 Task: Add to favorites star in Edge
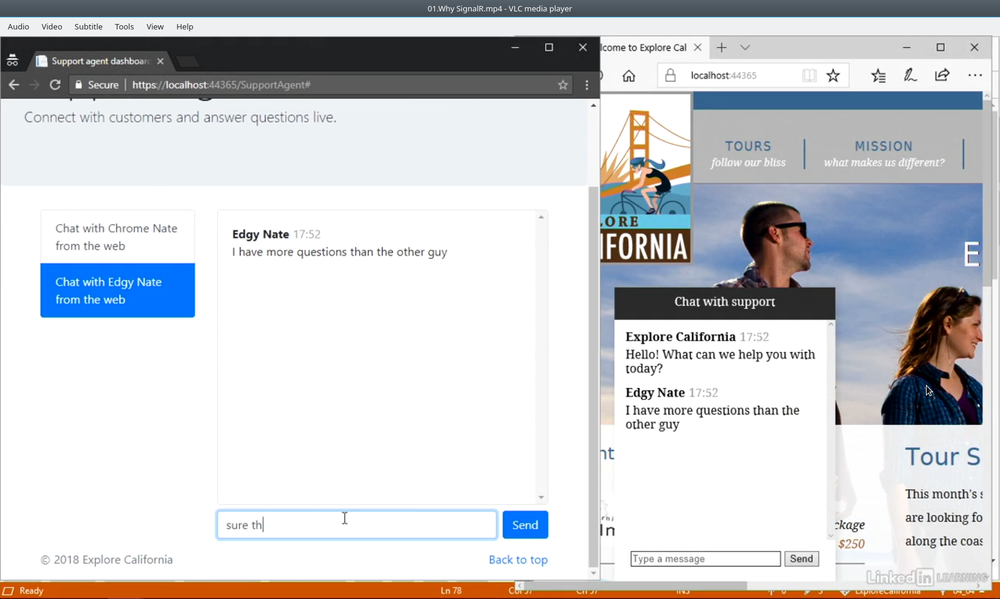833,75
